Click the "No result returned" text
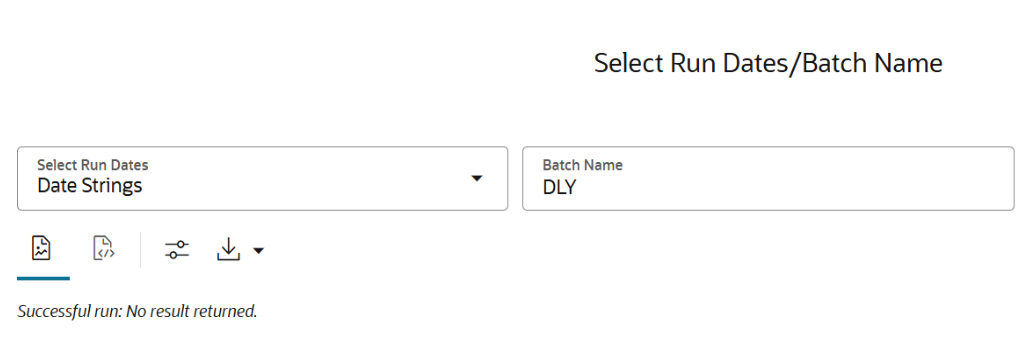1029x363 pixels. 192,311
